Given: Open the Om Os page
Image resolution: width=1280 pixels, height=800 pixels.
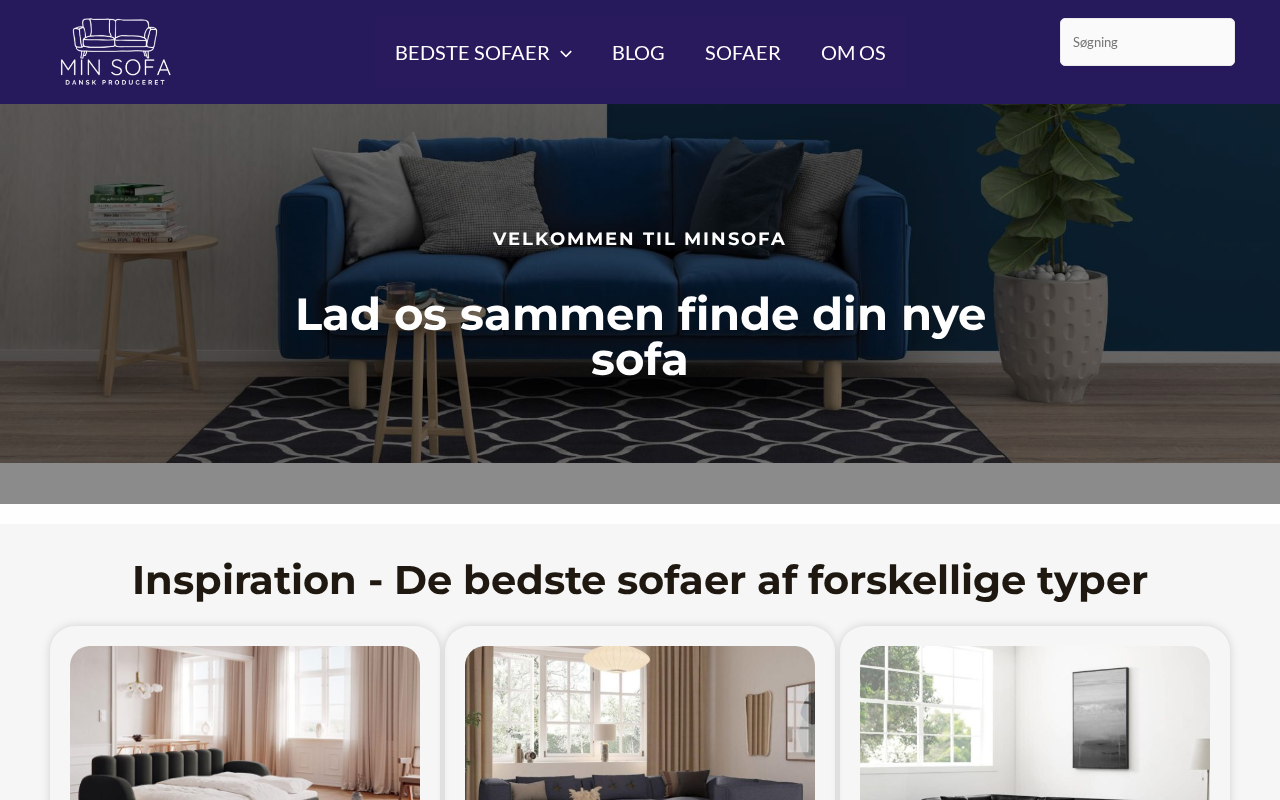Looking at the screenshot, I should pyautogui.click(x=853, y=53).
